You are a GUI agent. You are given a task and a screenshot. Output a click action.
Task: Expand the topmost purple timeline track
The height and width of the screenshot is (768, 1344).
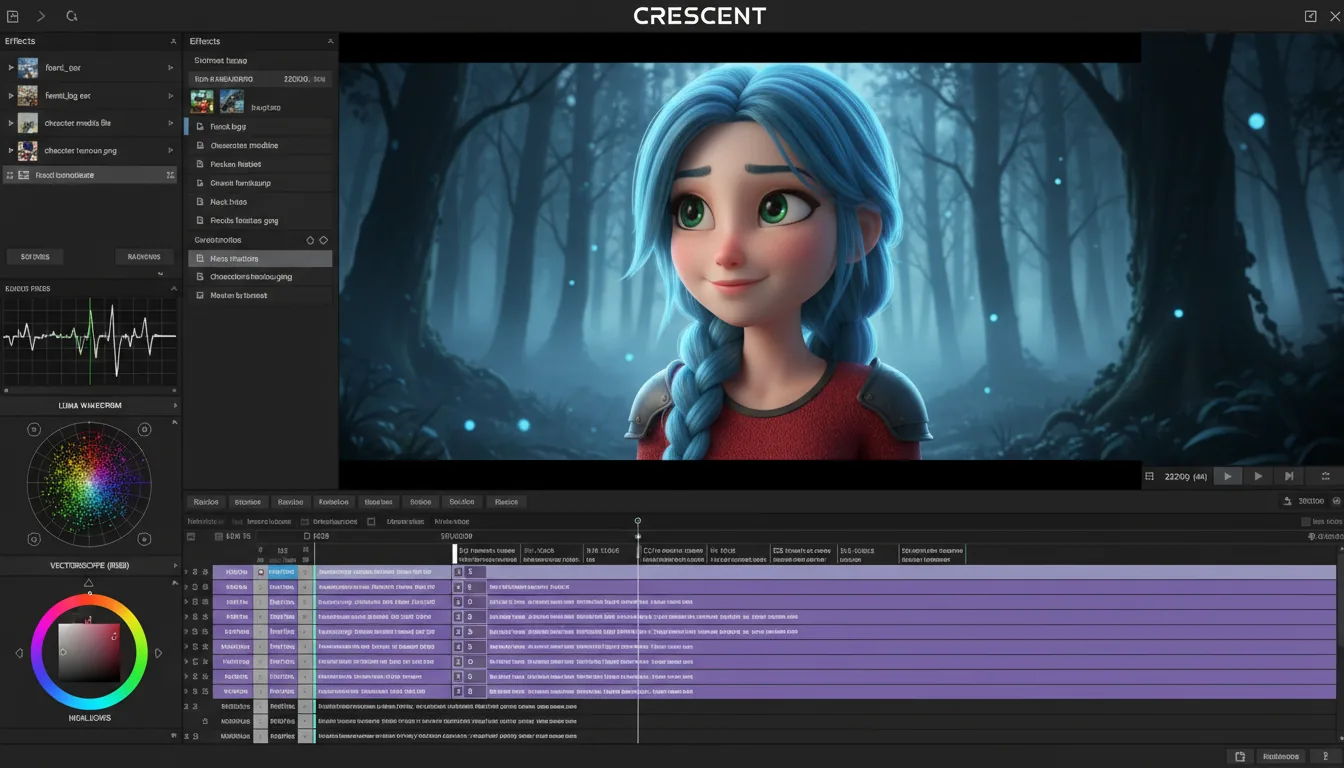point(186,572)
